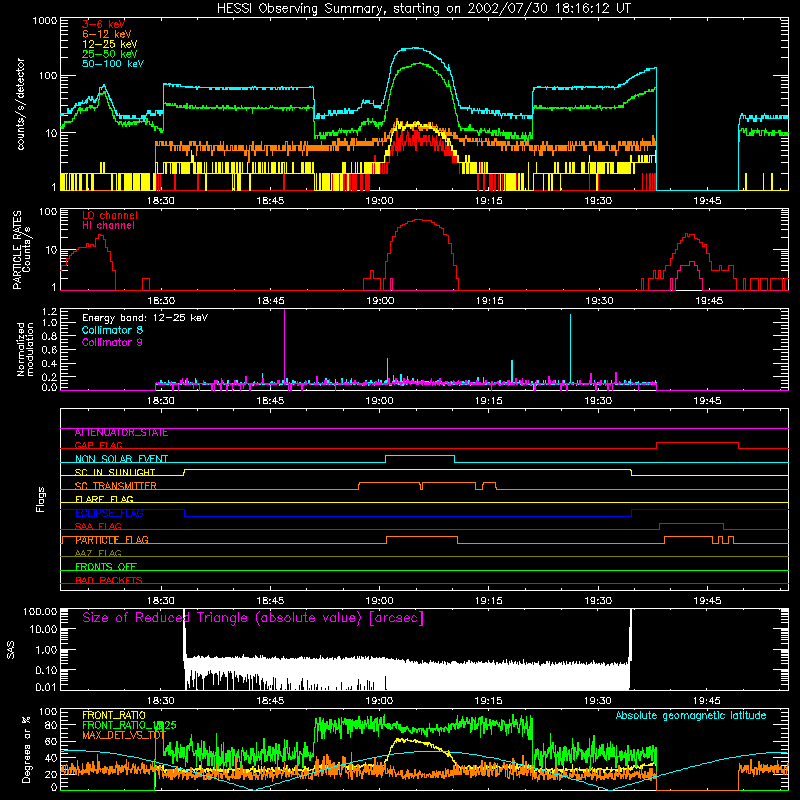This screenshot has width=800, height=800.
Task: Click the raised cyan NON_SOLAR_EVENT step segment
Action: 420,456
